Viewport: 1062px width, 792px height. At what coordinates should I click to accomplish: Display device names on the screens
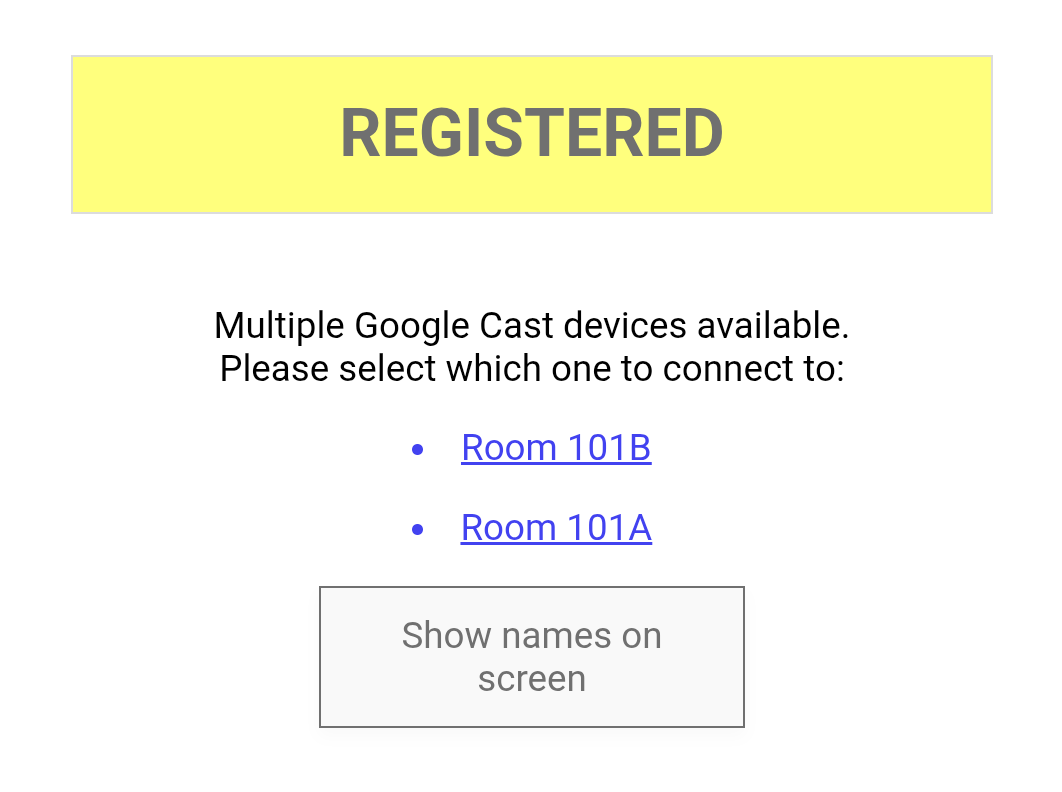(x=531, y=656)
